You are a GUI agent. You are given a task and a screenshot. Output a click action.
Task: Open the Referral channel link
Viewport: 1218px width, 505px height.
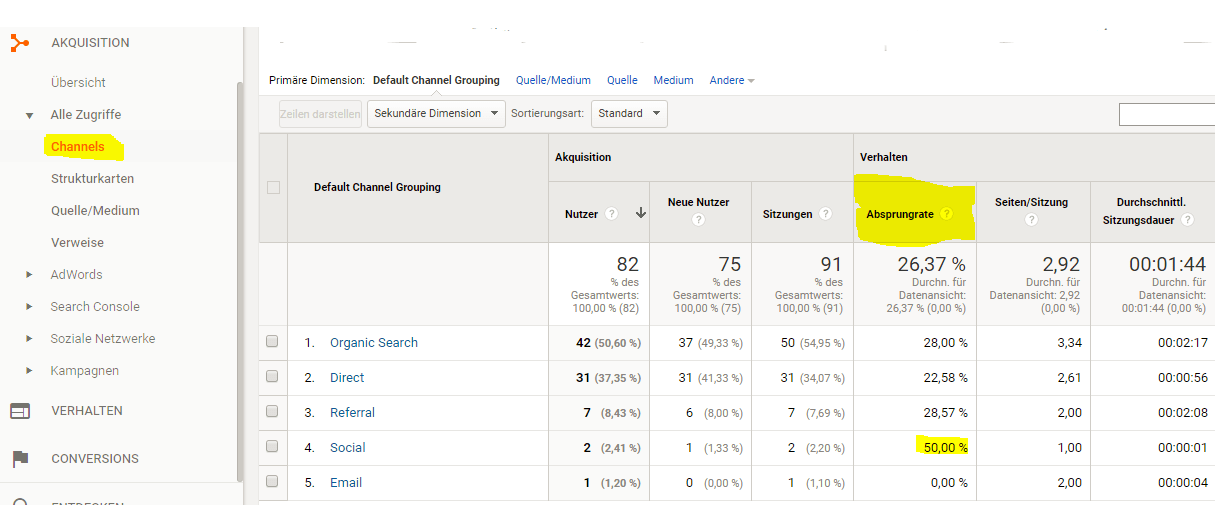(352, 413)
